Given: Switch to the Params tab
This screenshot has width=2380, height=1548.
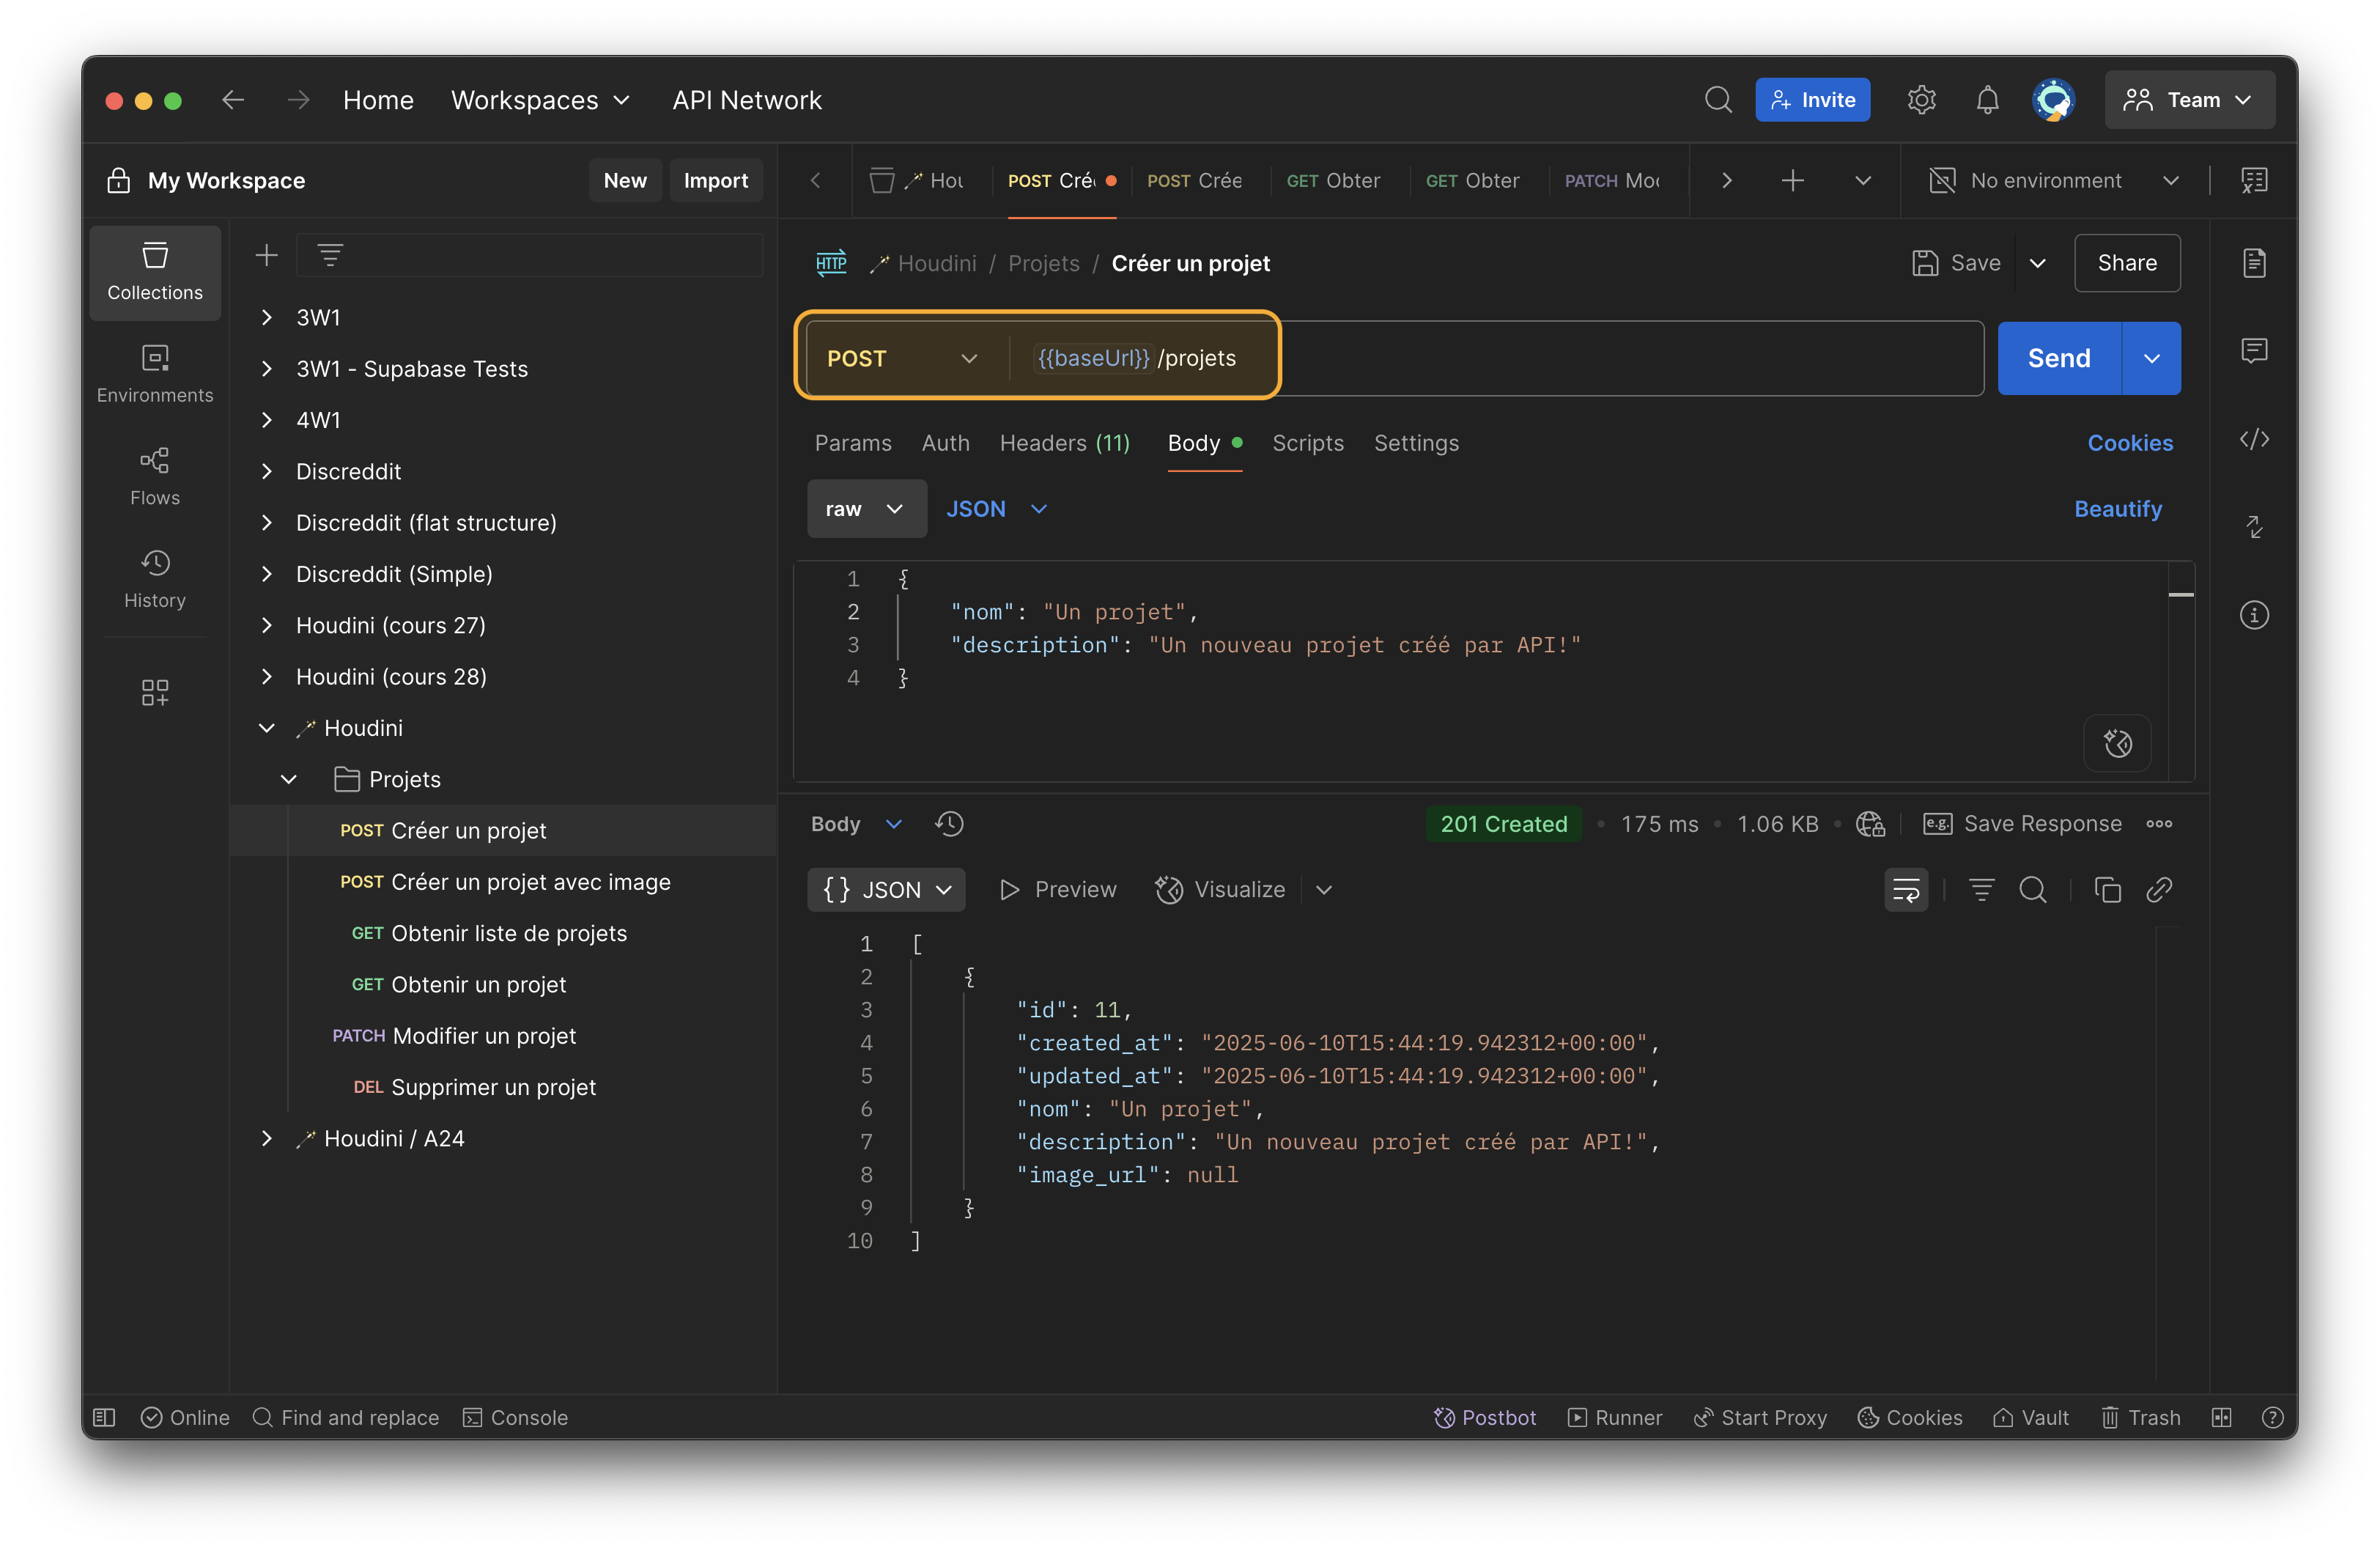Looking at the screenshot, I should pos(852,443).
